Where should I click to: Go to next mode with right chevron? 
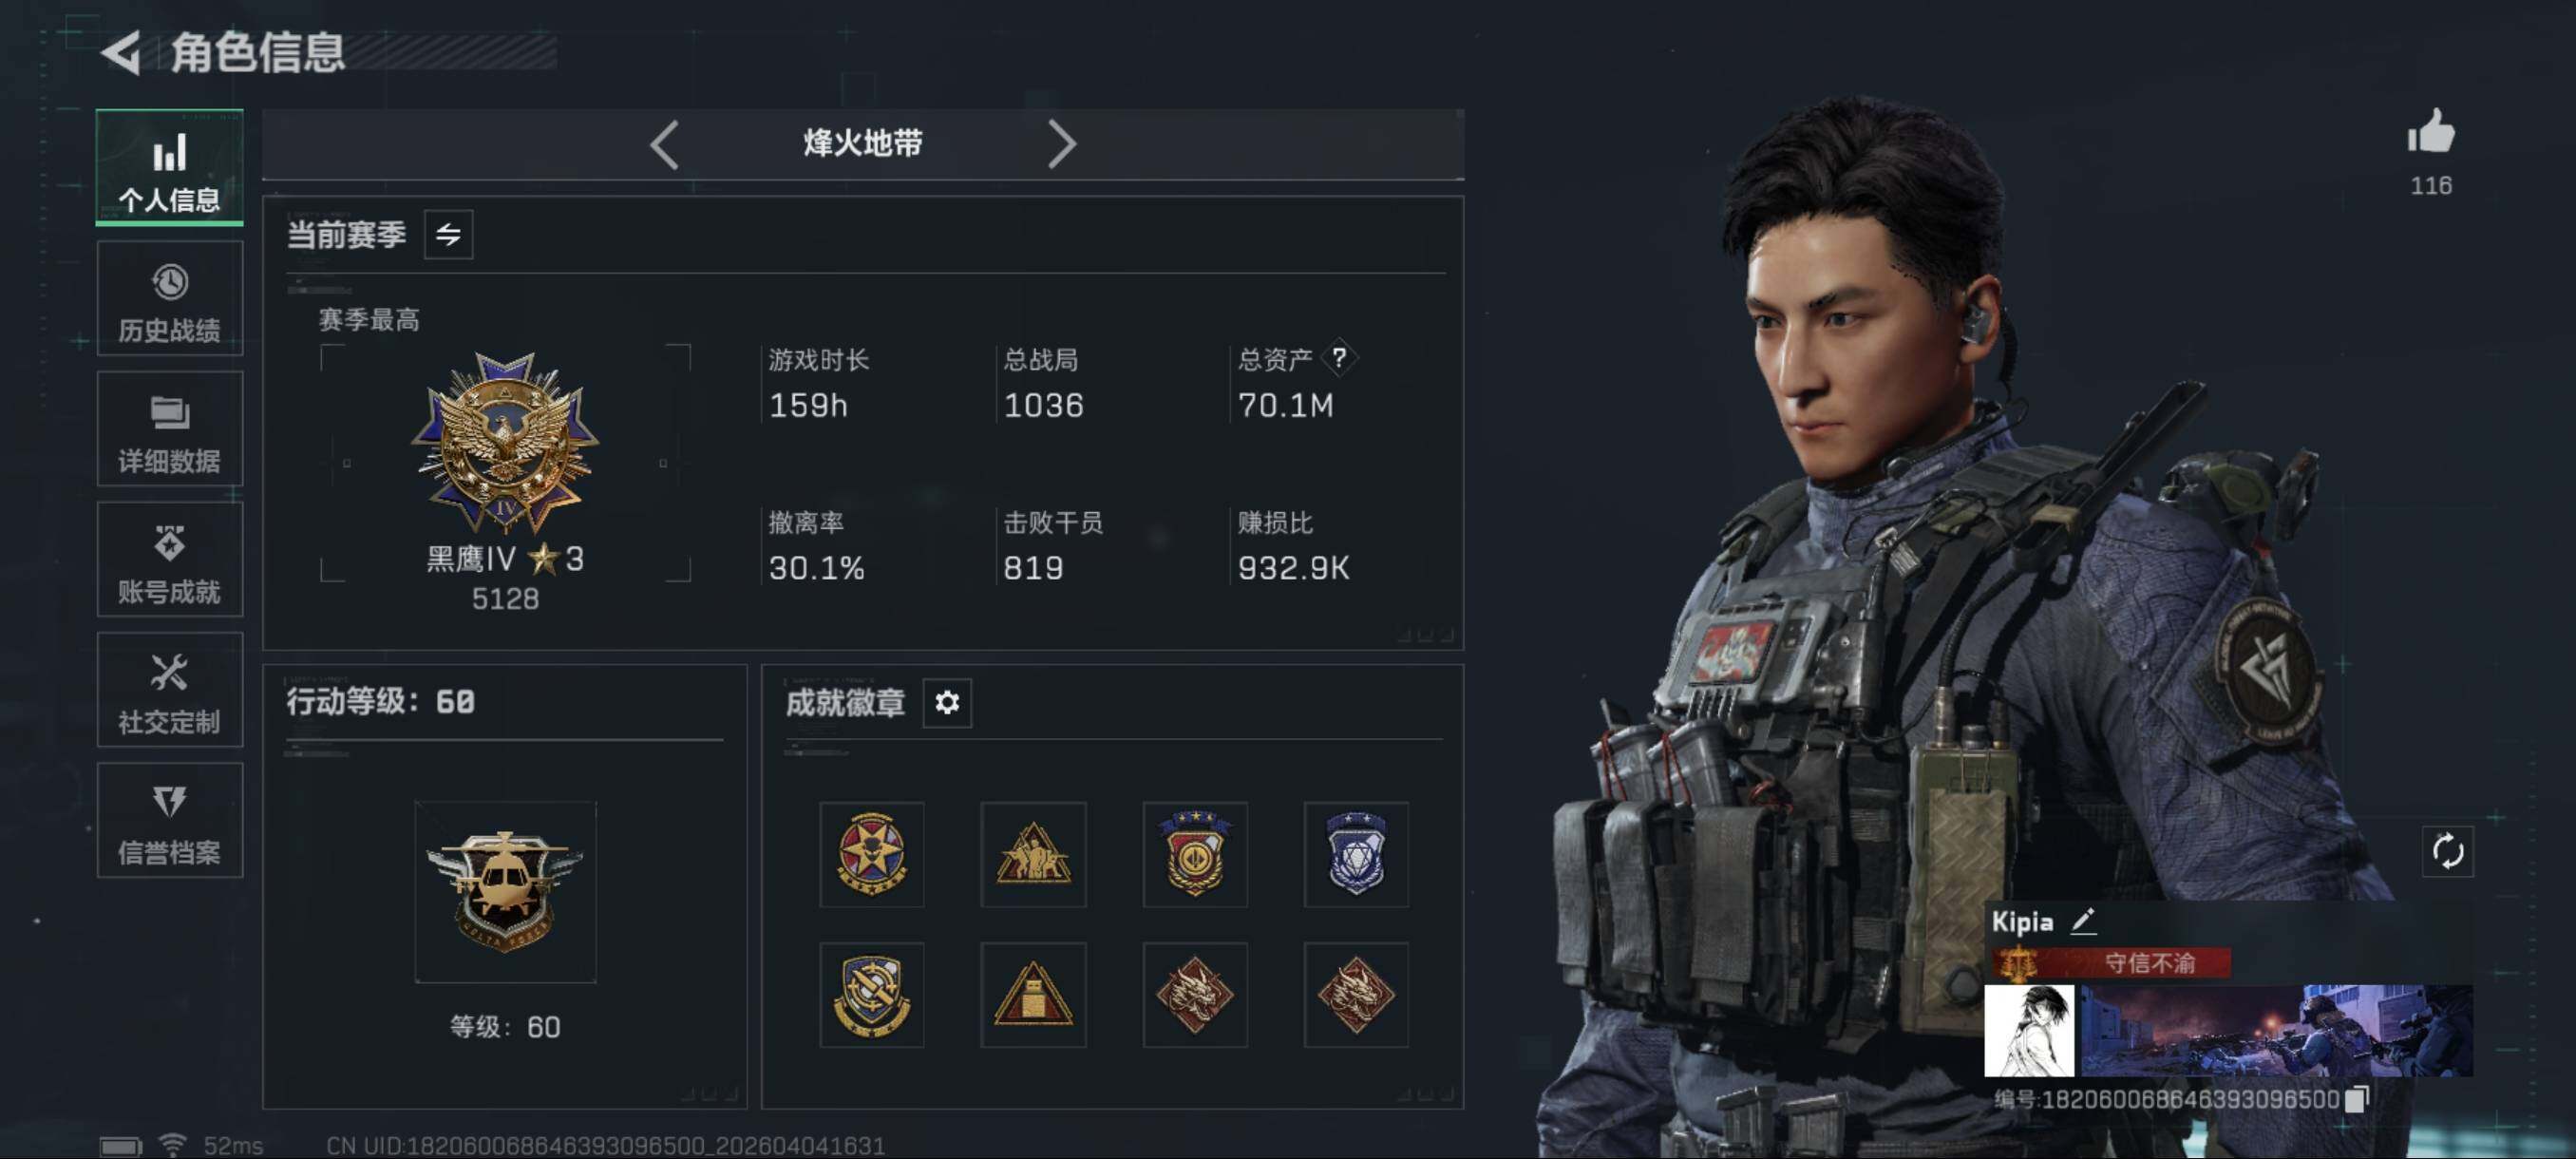tap(1061, 145)
